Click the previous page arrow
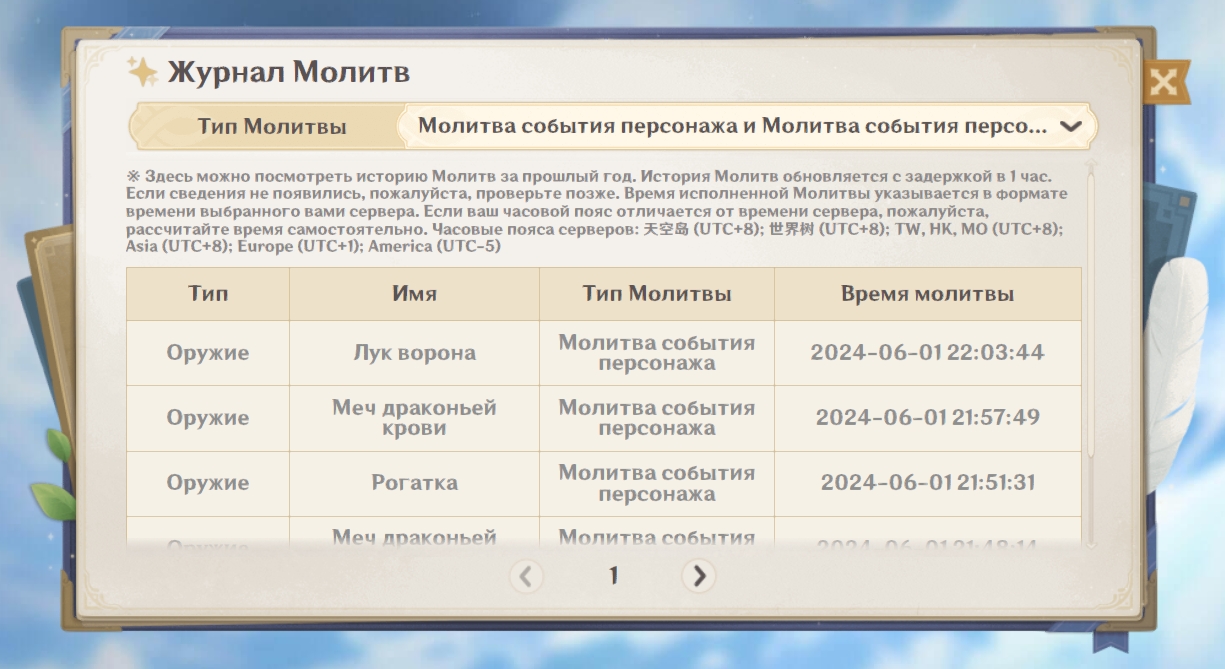 tap(526, 576)
